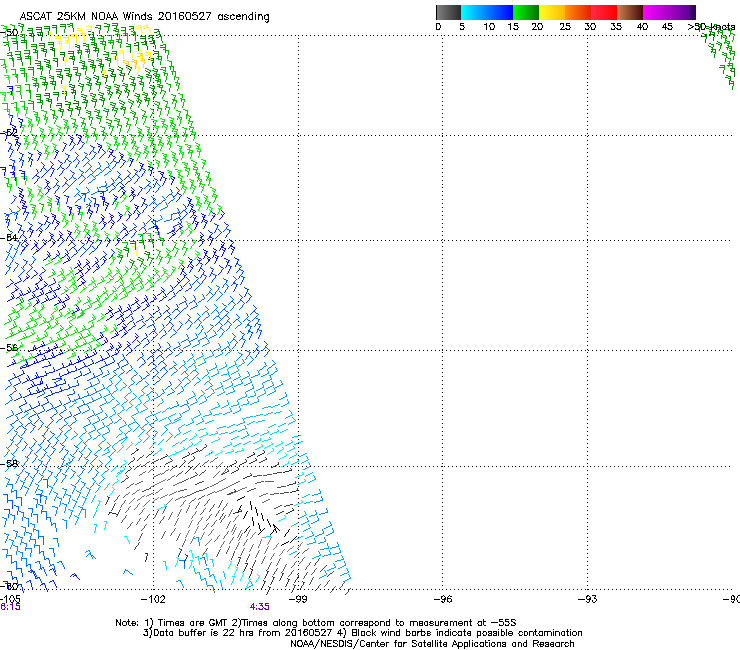Click the brown 35-40 knots color swatch
The width and height of the screenshot is (740, 650).
[x=630, y=12]
